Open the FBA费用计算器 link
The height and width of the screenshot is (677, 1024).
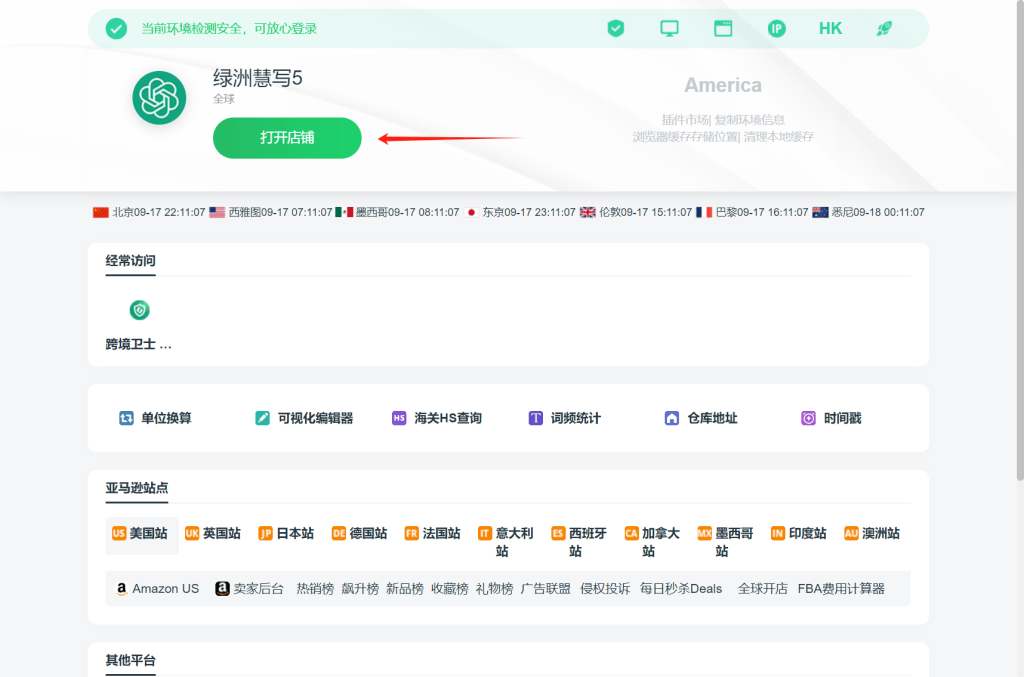pyautogui.click(x=840, y=589)
